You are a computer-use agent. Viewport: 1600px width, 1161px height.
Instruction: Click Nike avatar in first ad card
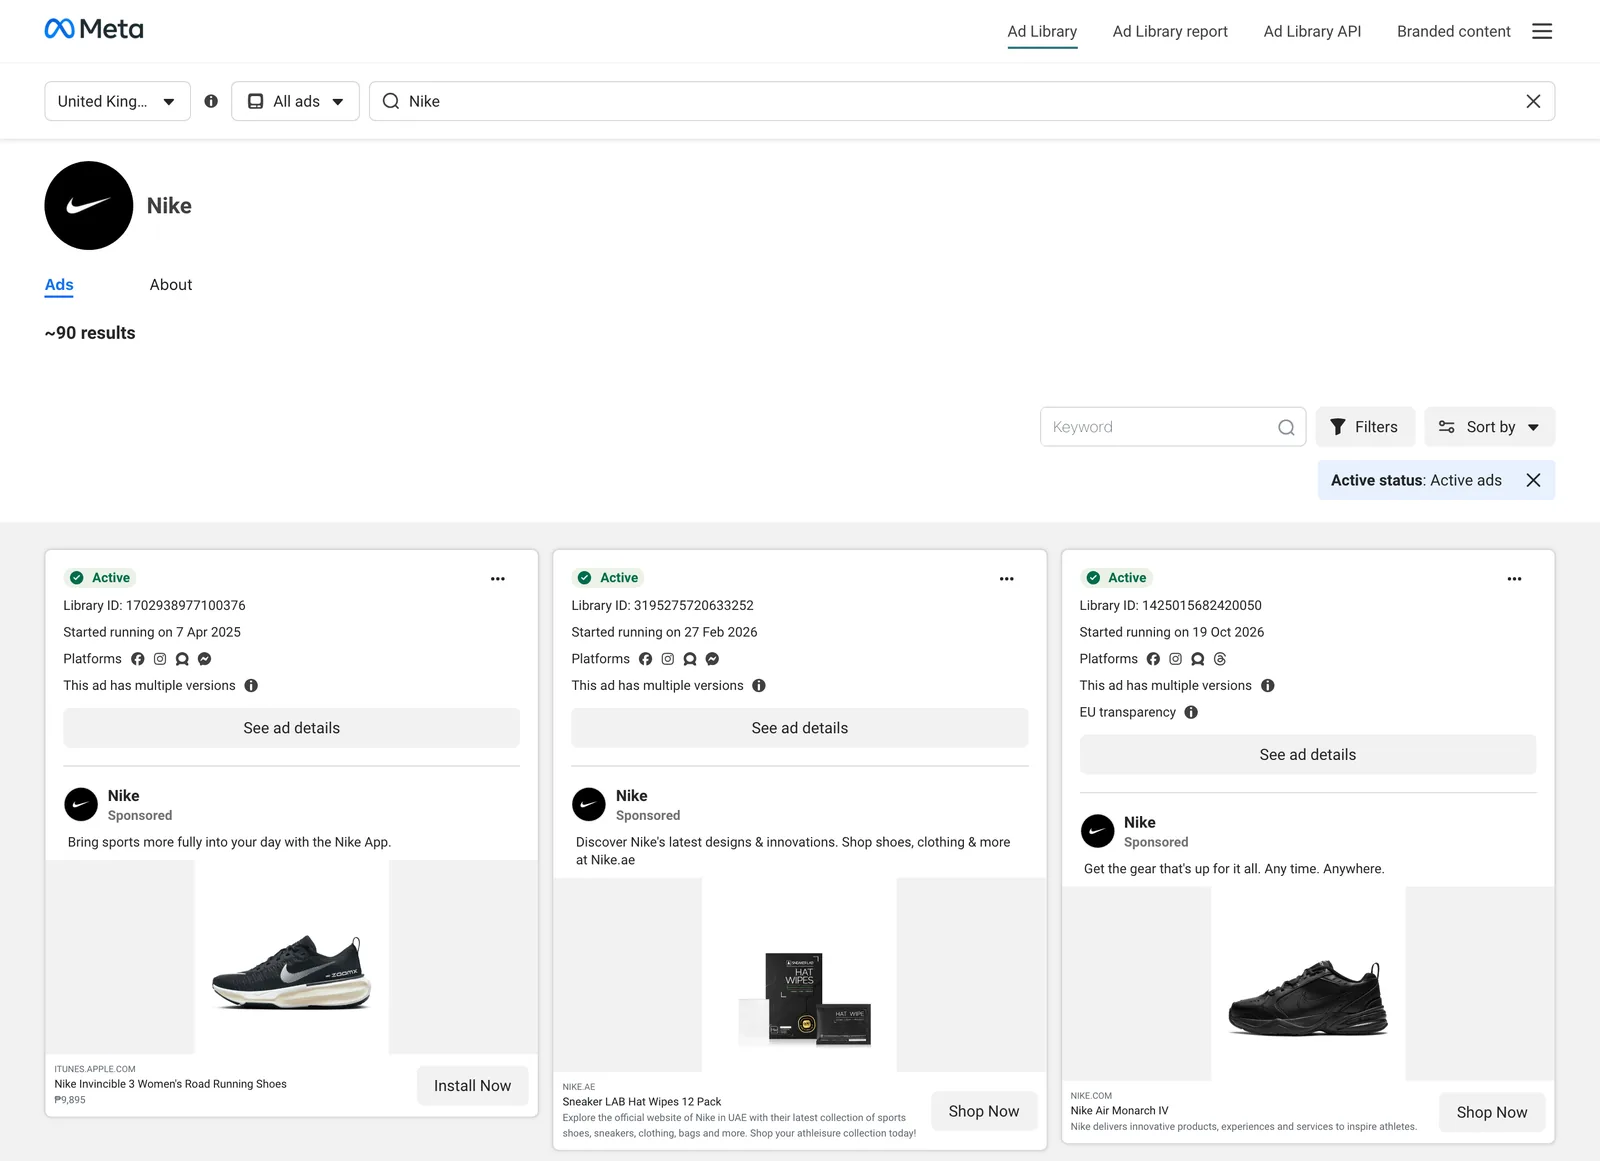[81, 804]
